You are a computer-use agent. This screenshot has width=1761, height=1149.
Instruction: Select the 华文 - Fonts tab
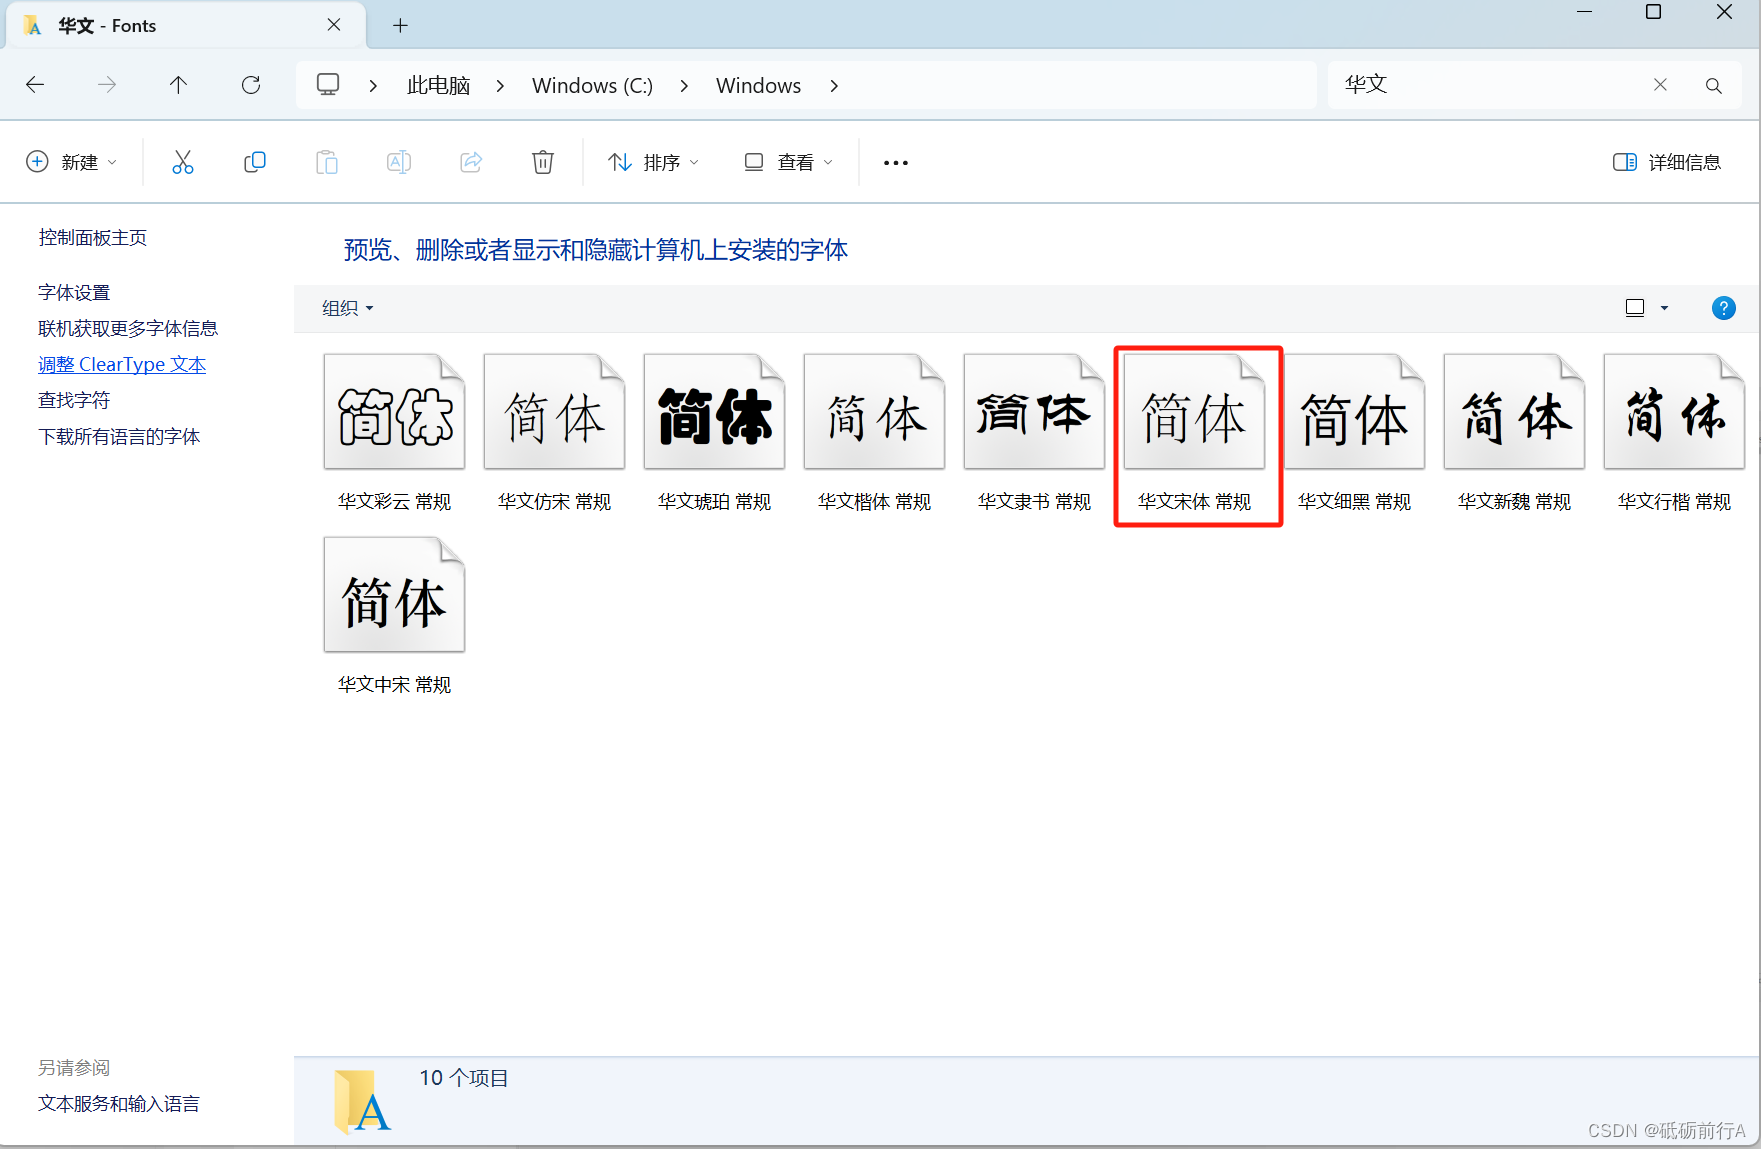(185, 25)
